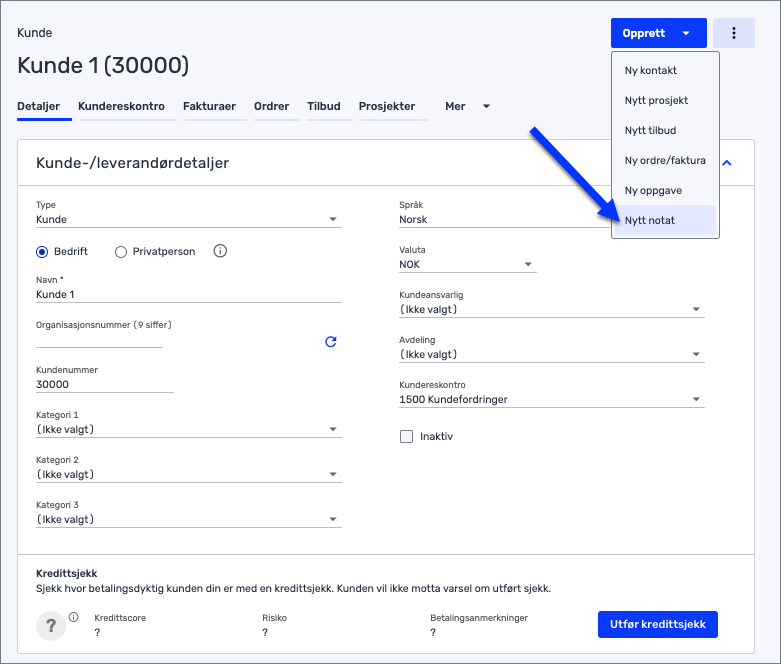Choose Ny kontakt from the menu
Image resolution: width=781 pixels, height=664 pixels.
[x=665, y=70]
